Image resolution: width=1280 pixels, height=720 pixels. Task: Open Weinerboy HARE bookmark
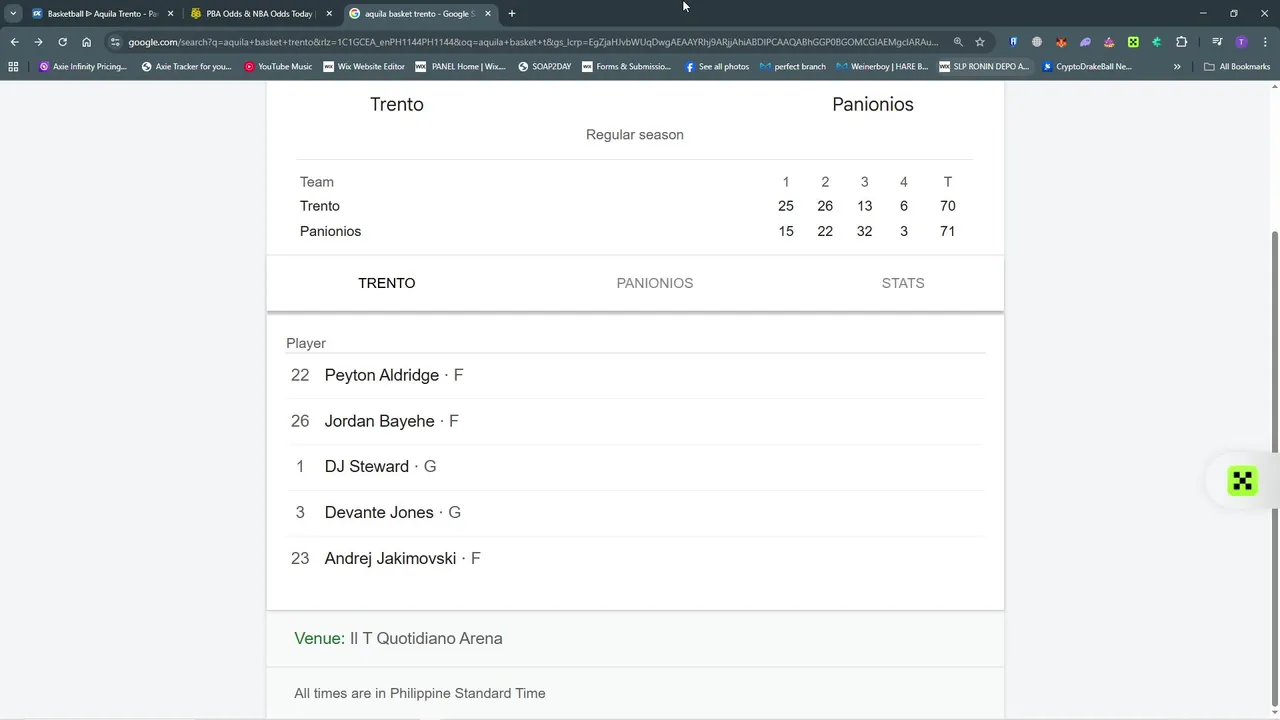(883, 67)
